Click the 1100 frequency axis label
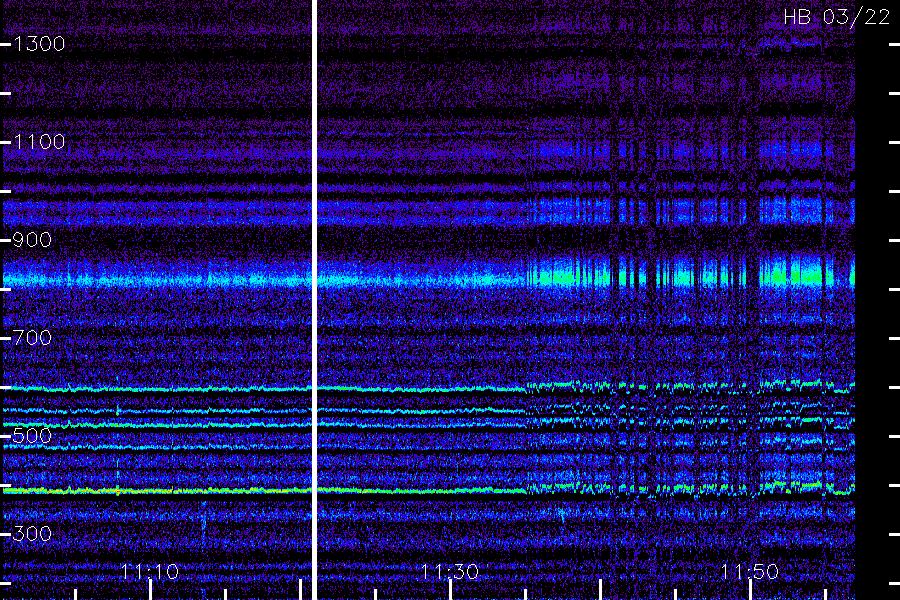This screenshot has height=600, width=900. [39, 142]
